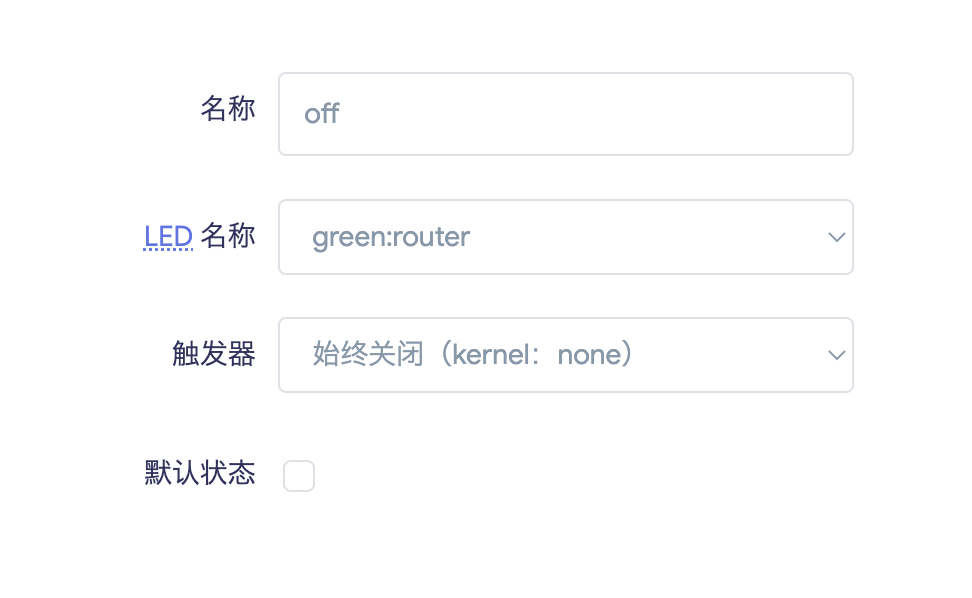The height and width of the screenshot is (598, 972).
Task: Click the underlined LED abbreviation
Action: coord(168,237)
